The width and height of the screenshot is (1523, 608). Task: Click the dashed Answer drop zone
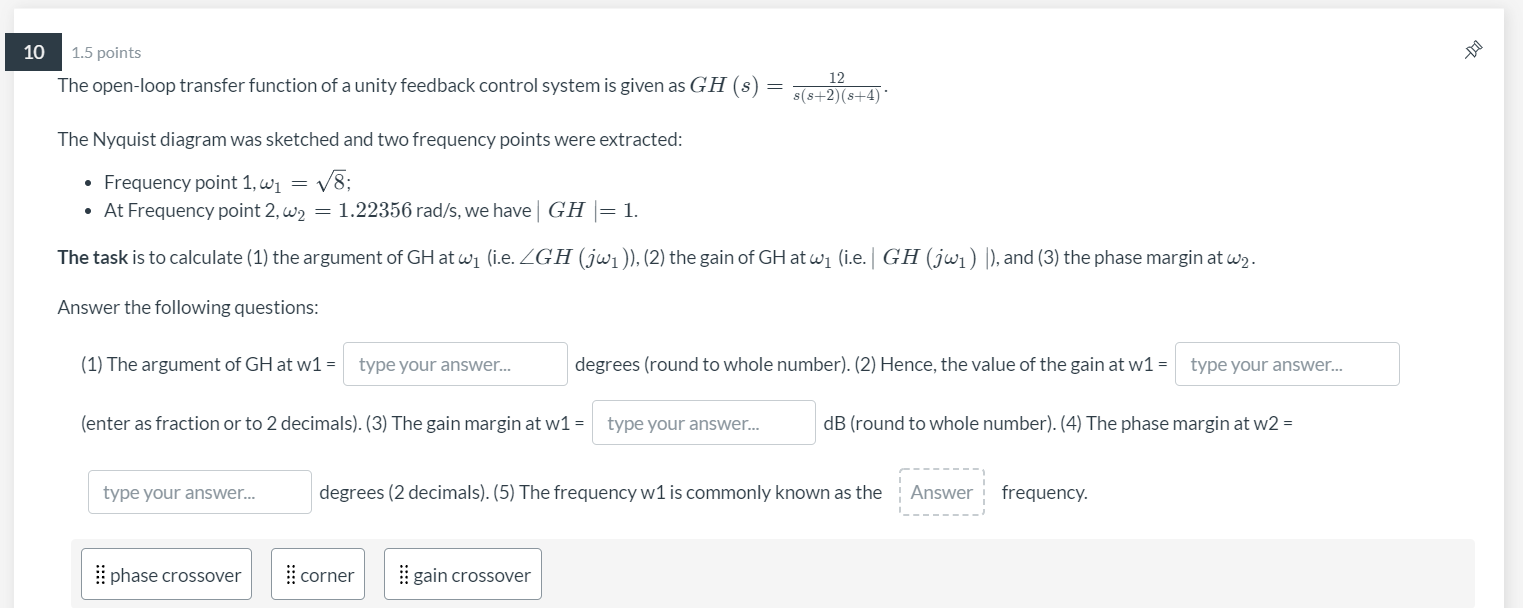[x=941, y=492]
